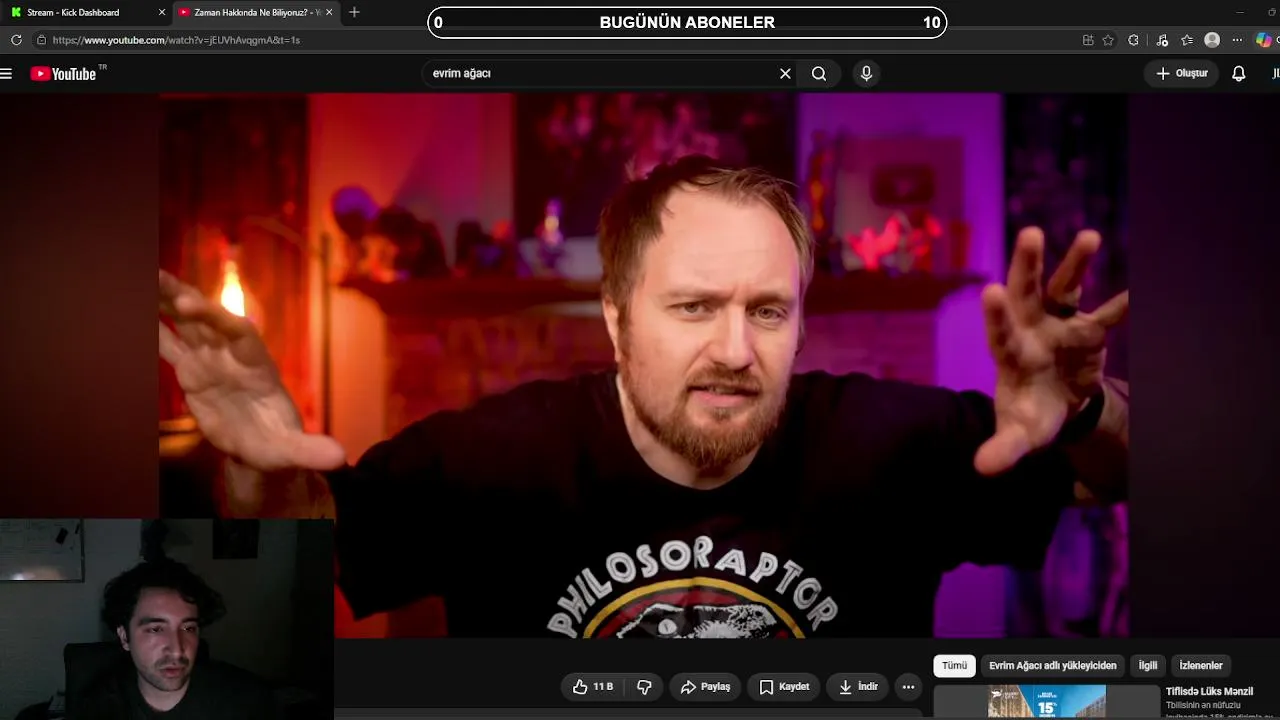Open the browser favorites list
The height and width of the screenshot is (720, 1280).
point(1187,40)
